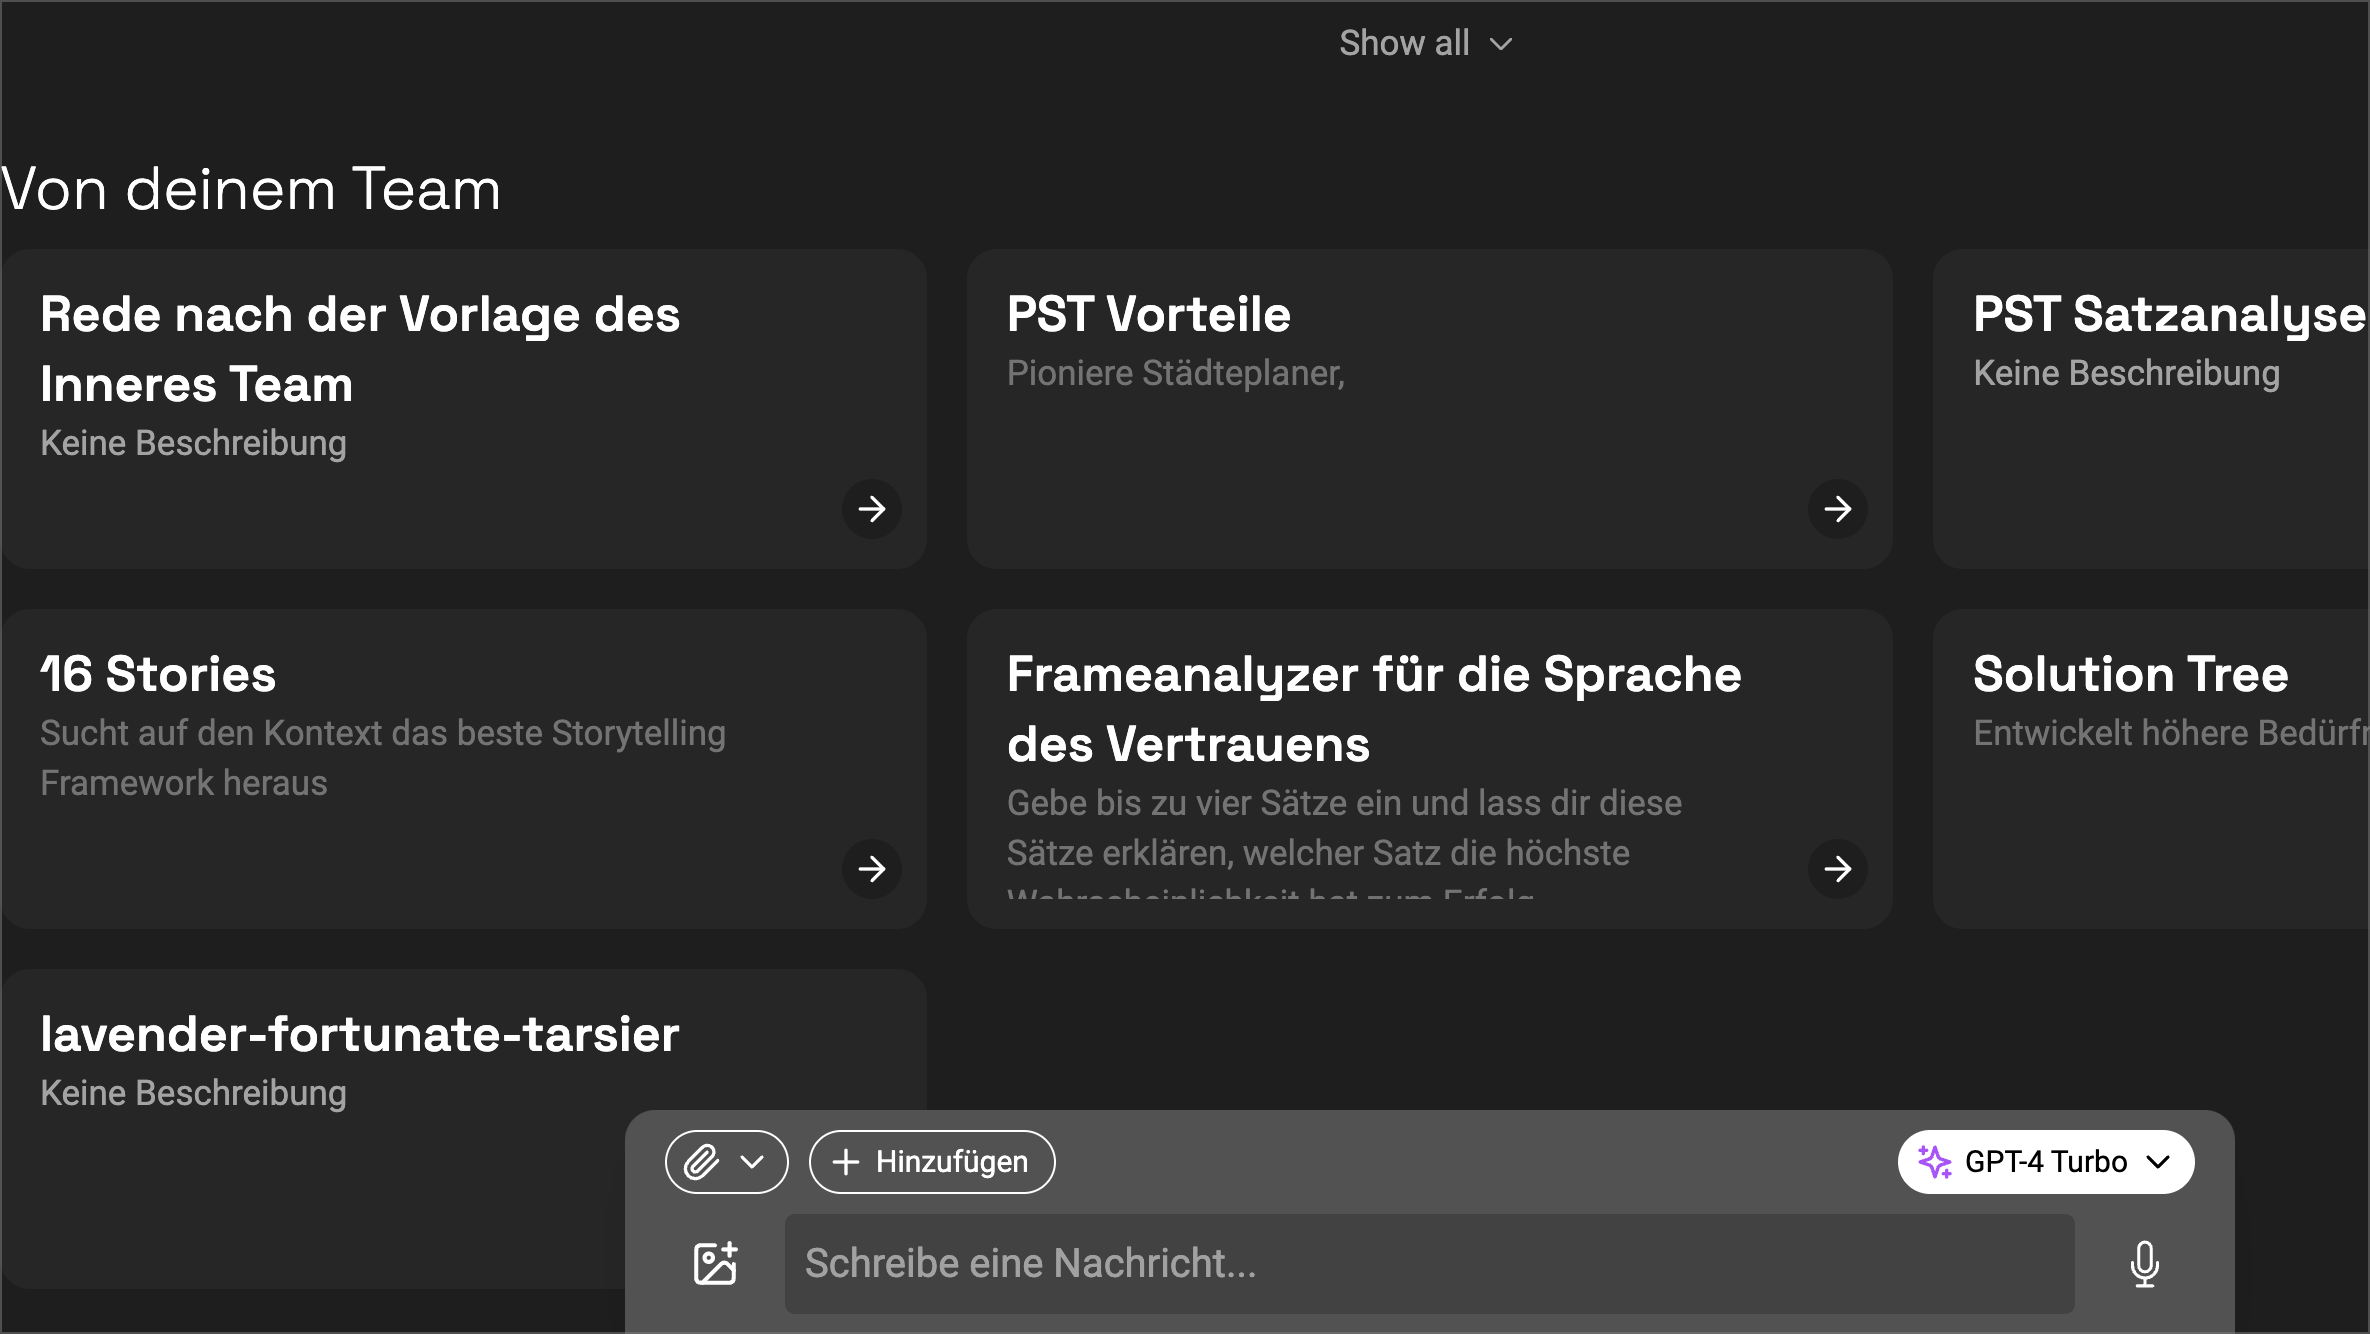
Task: Click arrow on PST Vorteile card
Action: 1838,509
